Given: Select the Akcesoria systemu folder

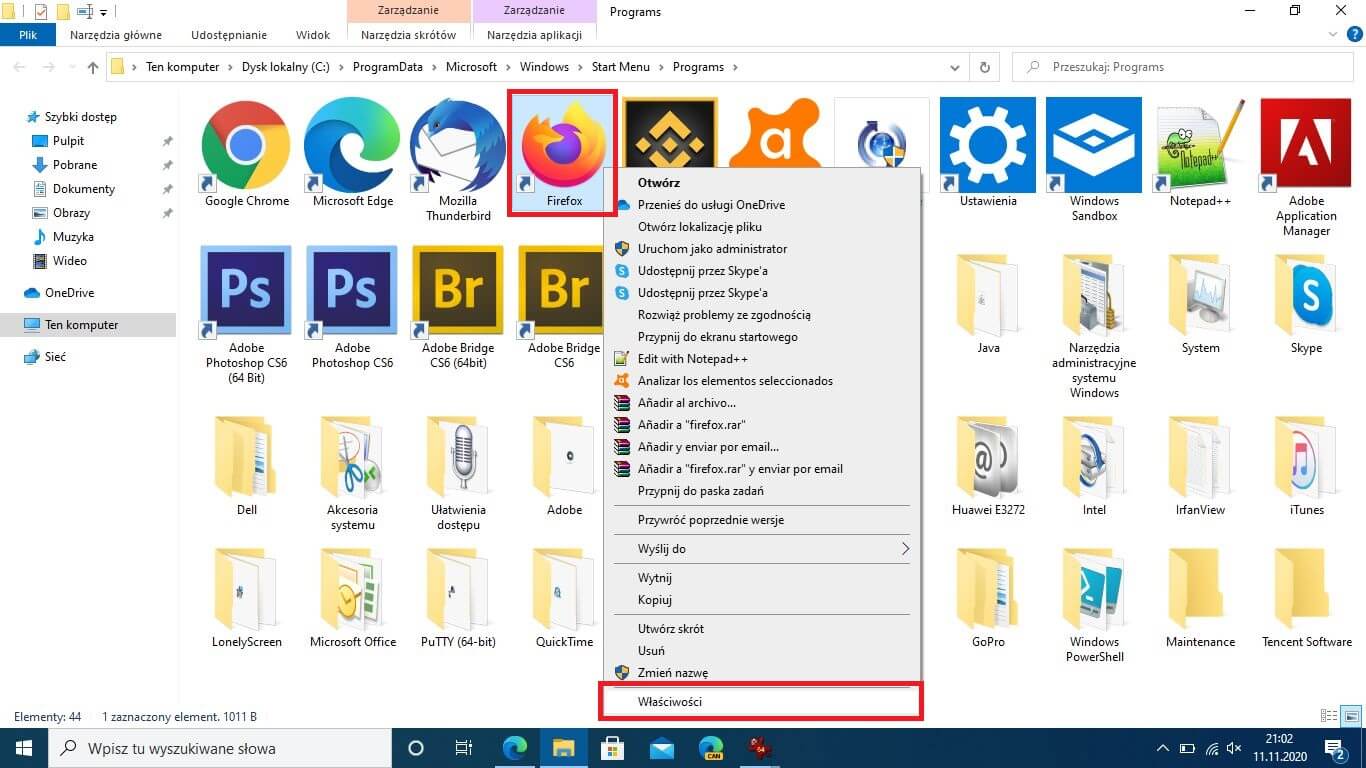Looking at the screenshot, I should tap(352, 455).
